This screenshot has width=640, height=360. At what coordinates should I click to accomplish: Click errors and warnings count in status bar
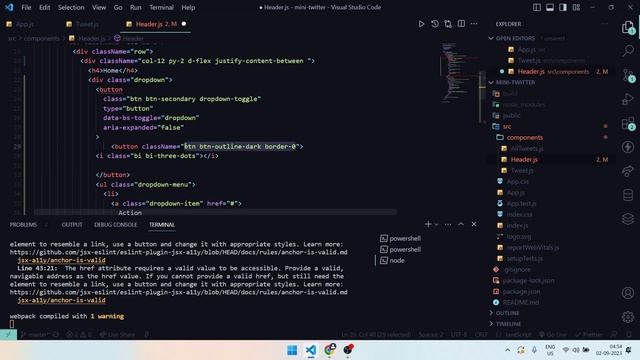[x=79, y=335]
